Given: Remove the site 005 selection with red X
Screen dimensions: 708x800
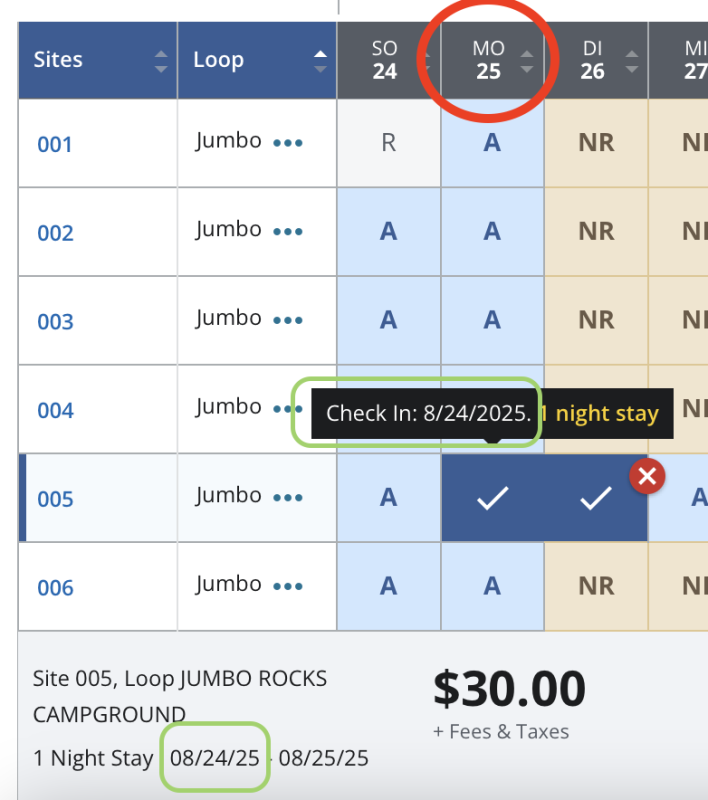Looking at the screenshot, I should [647, 477].
